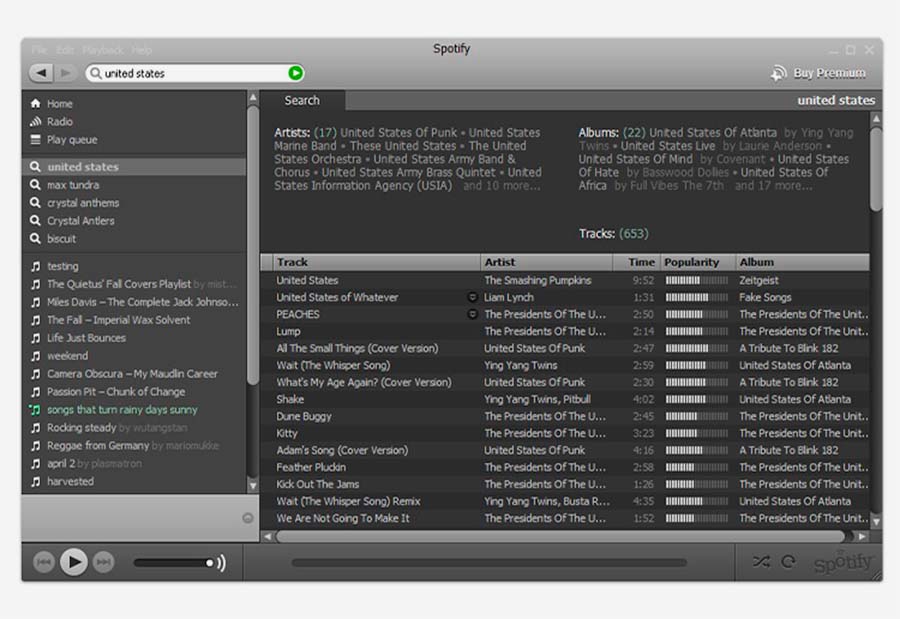Image resolution: width=900 pixels, height=619 pixels.
Task: Sort results by the Popularity column
Action: [x=692, y=262]
